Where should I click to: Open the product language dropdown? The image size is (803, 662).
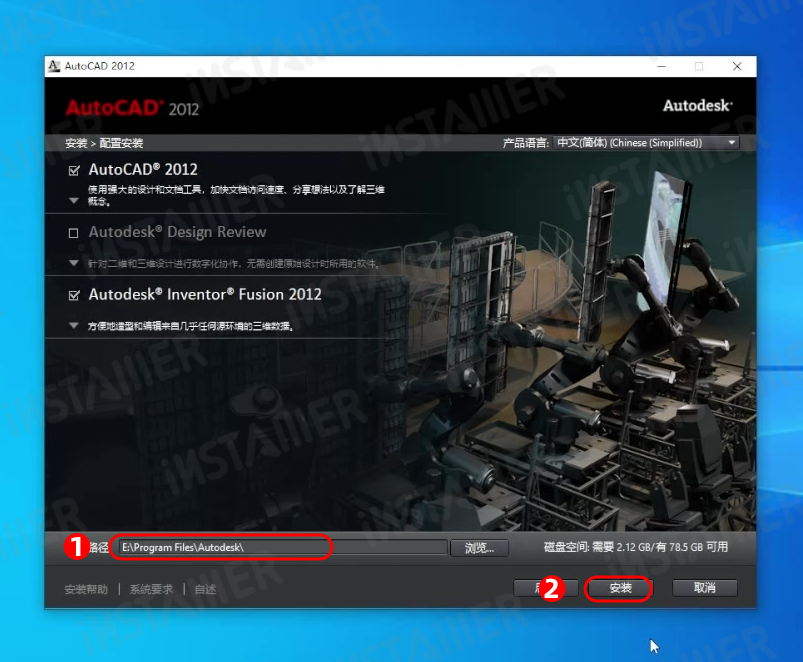(646, 143)
